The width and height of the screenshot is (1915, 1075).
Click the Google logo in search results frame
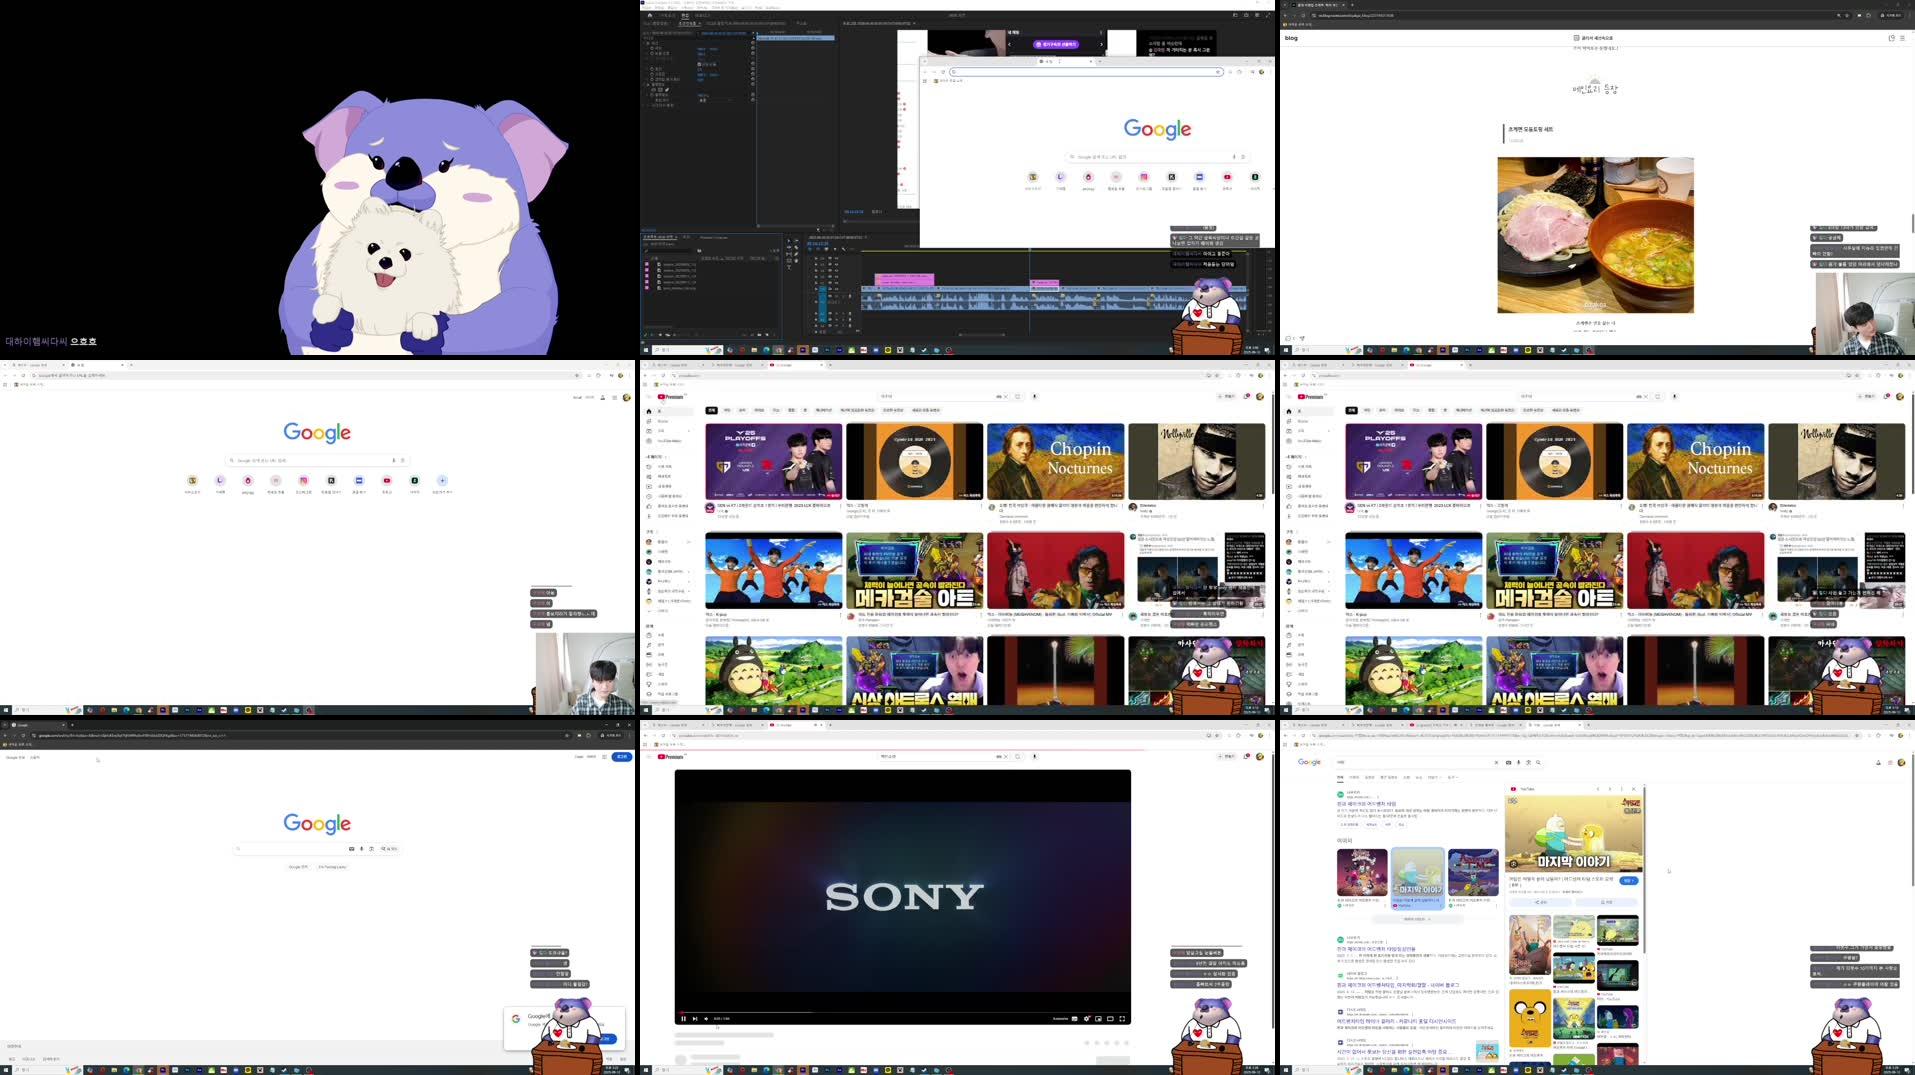pos(1309,762)
